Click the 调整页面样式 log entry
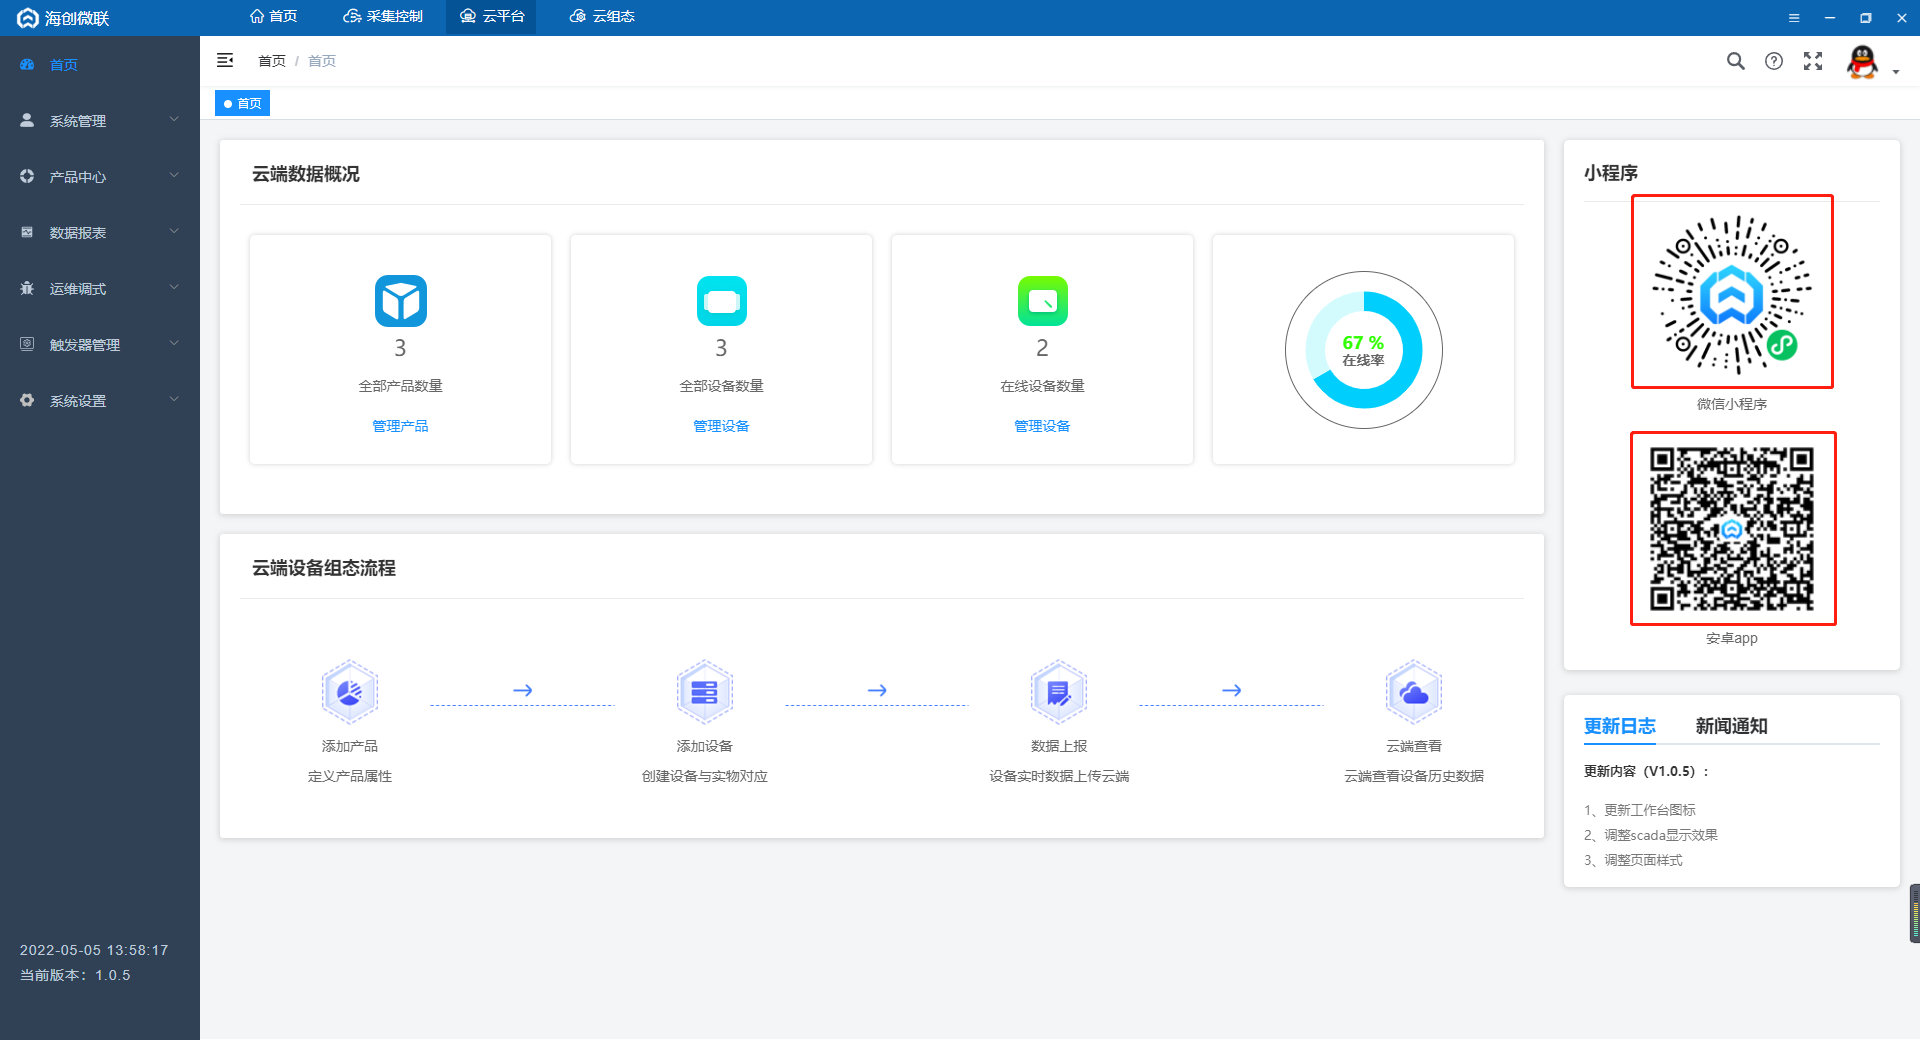Screen dimensions: 1920x1040 [x=1633, y=860]
